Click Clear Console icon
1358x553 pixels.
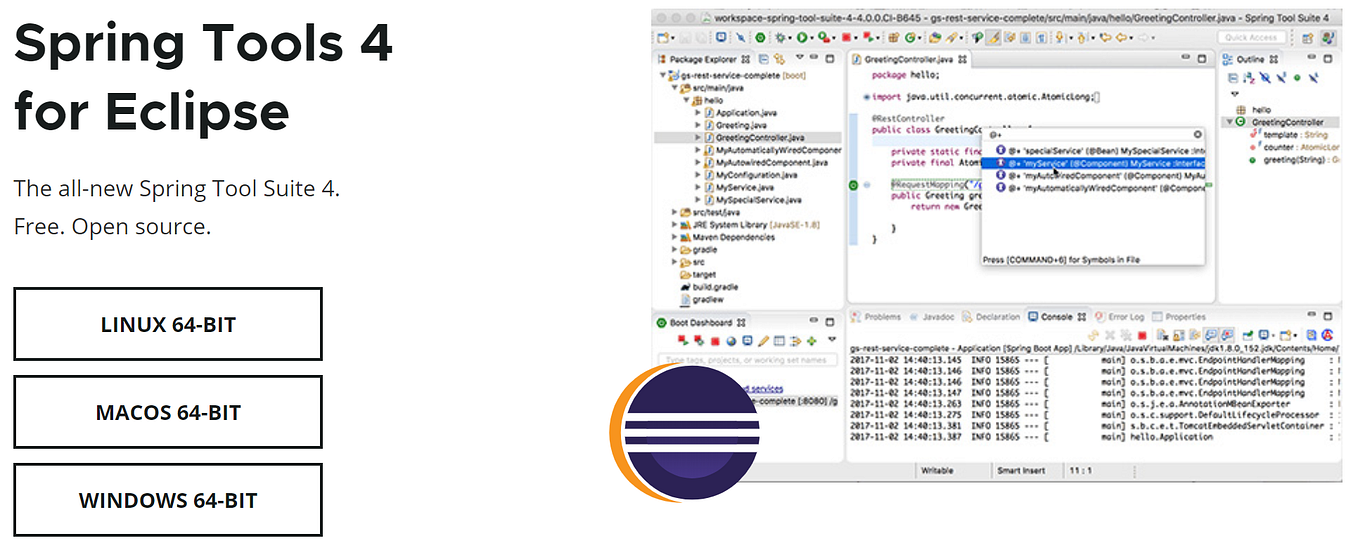1162,336
